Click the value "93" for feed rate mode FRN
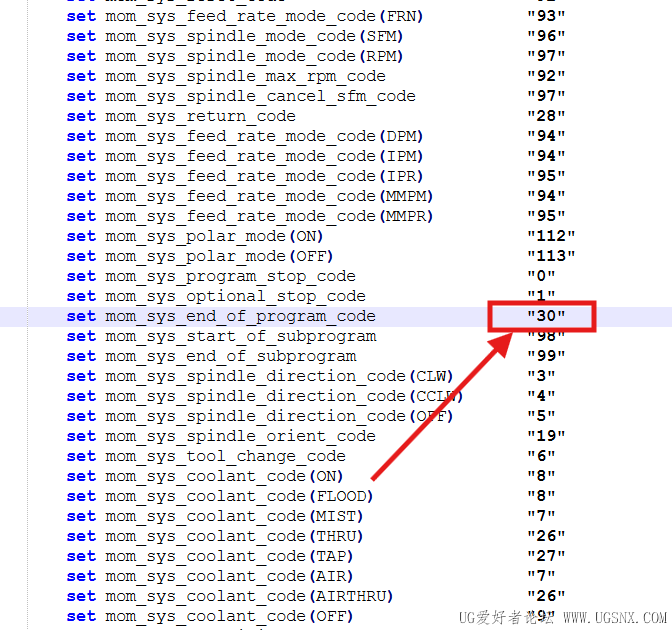 point(546,16)
